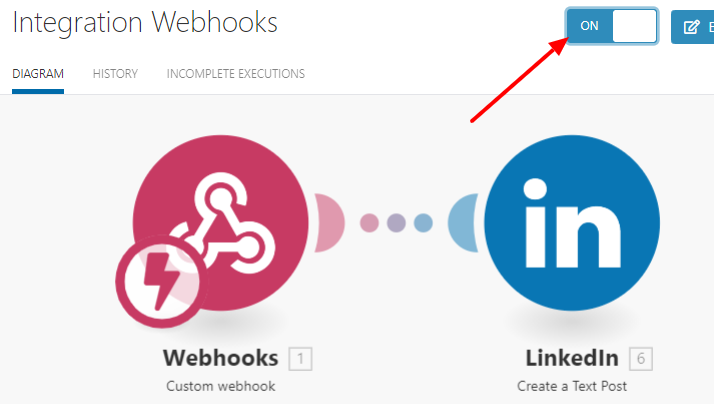Open the LinkedIn module circle icon
This screenshot has width=714, height=404.
coord(572,223)
